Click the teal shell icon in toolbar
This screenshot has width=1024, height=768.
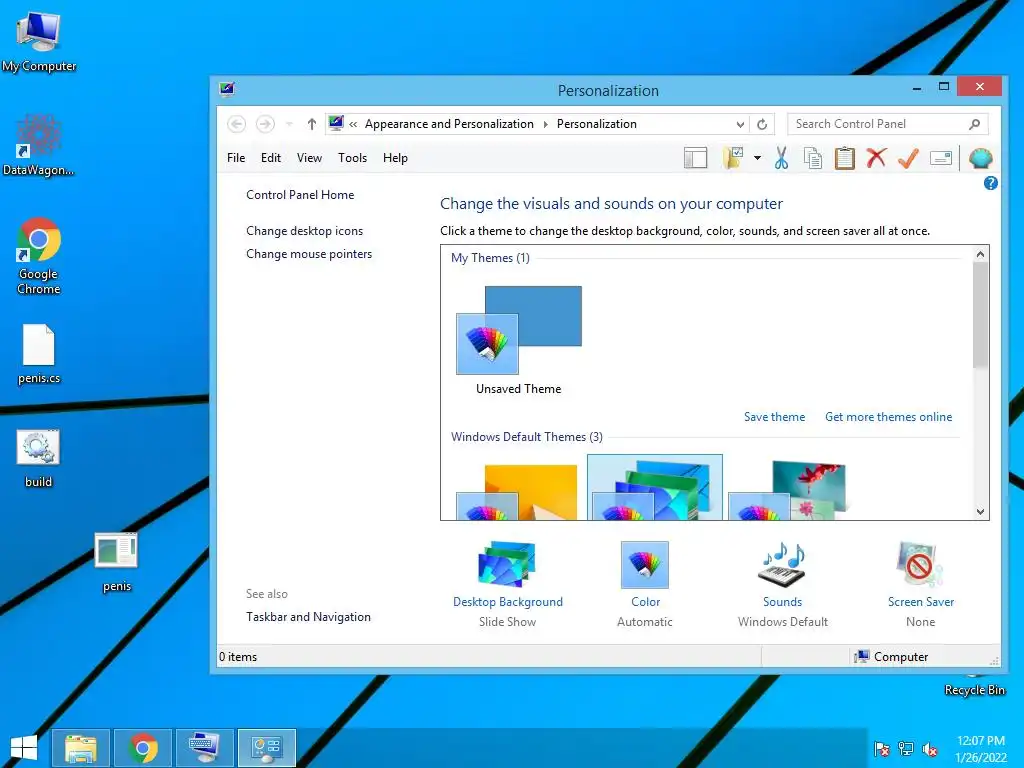(980, 158)
